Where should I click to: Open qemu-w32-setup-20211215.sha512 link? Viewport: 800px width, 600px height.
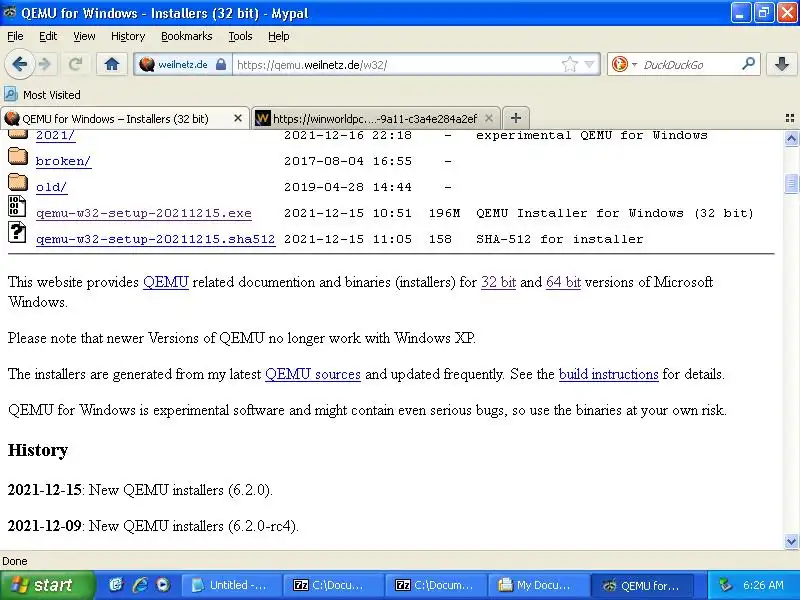pos(156,239)
